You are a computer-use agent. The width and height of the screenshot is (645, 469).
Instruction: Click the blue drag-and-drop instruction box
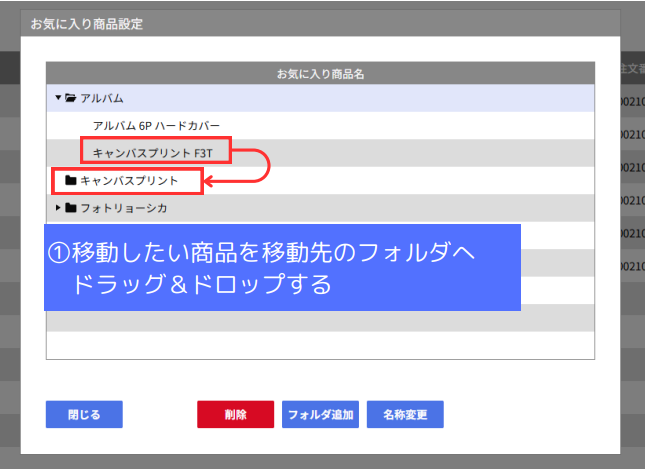(283, 267)
